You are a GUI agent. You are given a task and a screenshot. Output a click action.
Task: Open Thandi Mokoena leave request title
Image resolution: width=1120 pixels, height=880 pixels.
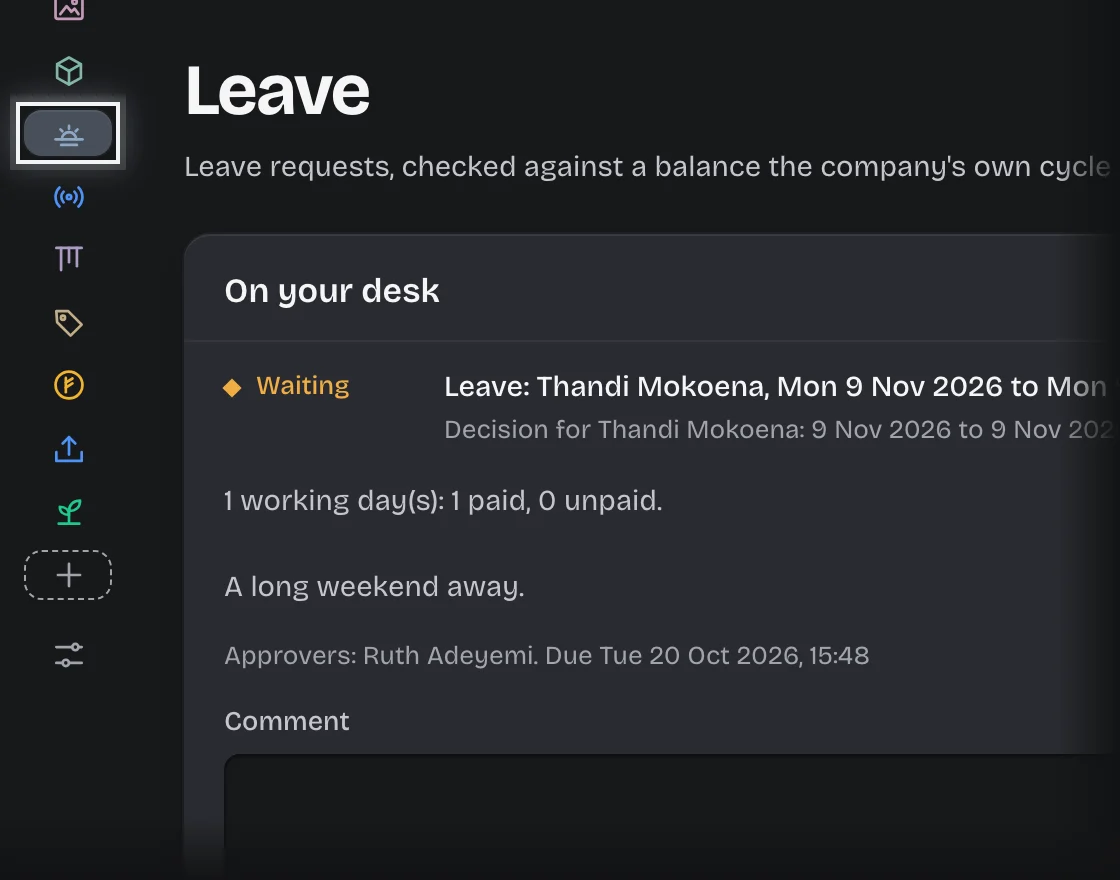[779, 386]
